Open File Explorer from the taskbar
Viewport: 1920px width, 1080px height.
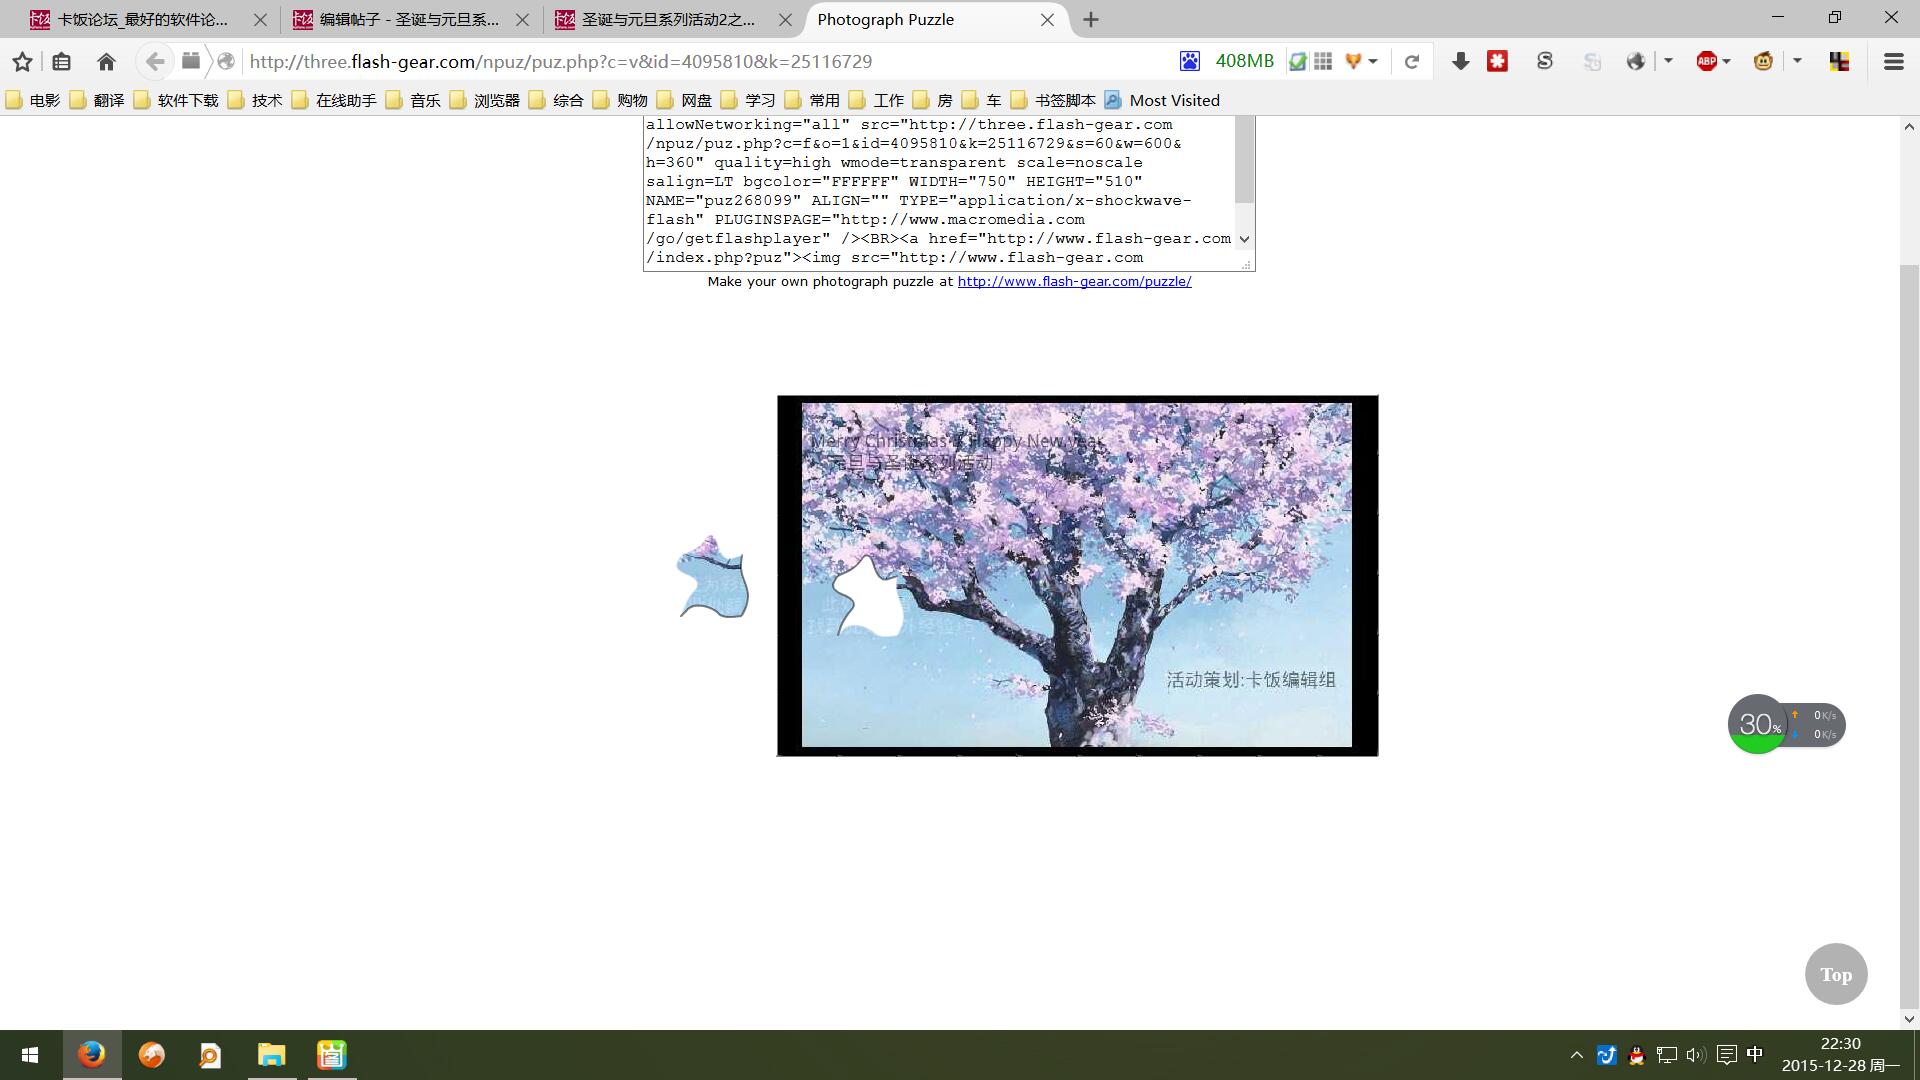271,1055
